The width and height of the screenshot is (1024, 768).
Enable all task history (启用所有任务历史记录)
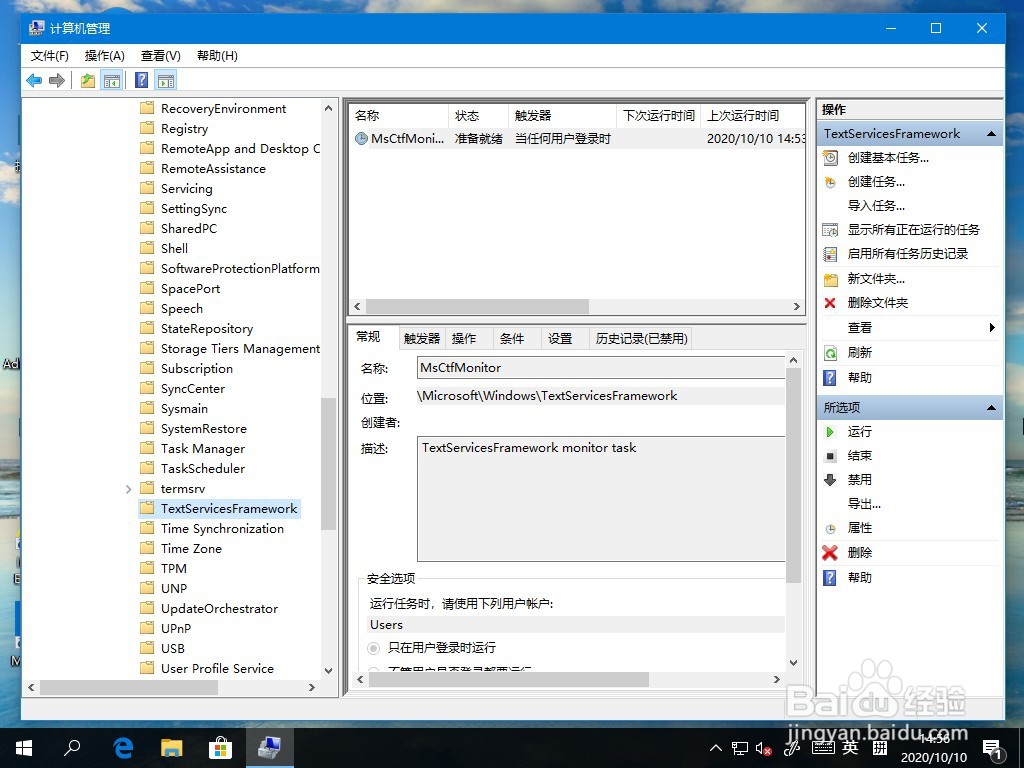907,253
